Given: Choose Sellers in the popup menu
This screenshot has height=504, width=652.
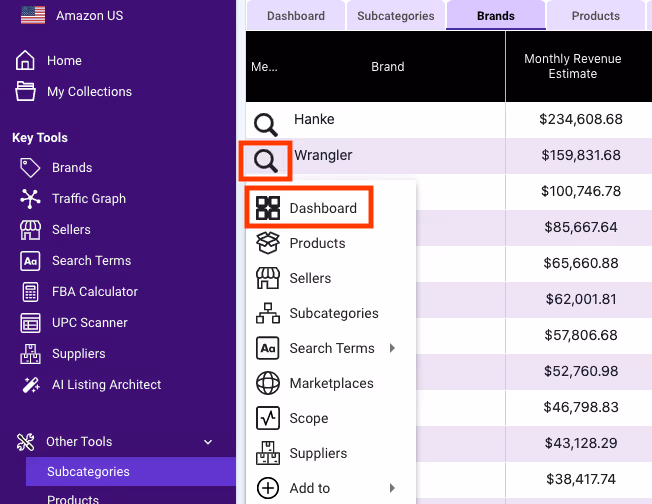Looking at the screenshot, I should coord(310,278).
